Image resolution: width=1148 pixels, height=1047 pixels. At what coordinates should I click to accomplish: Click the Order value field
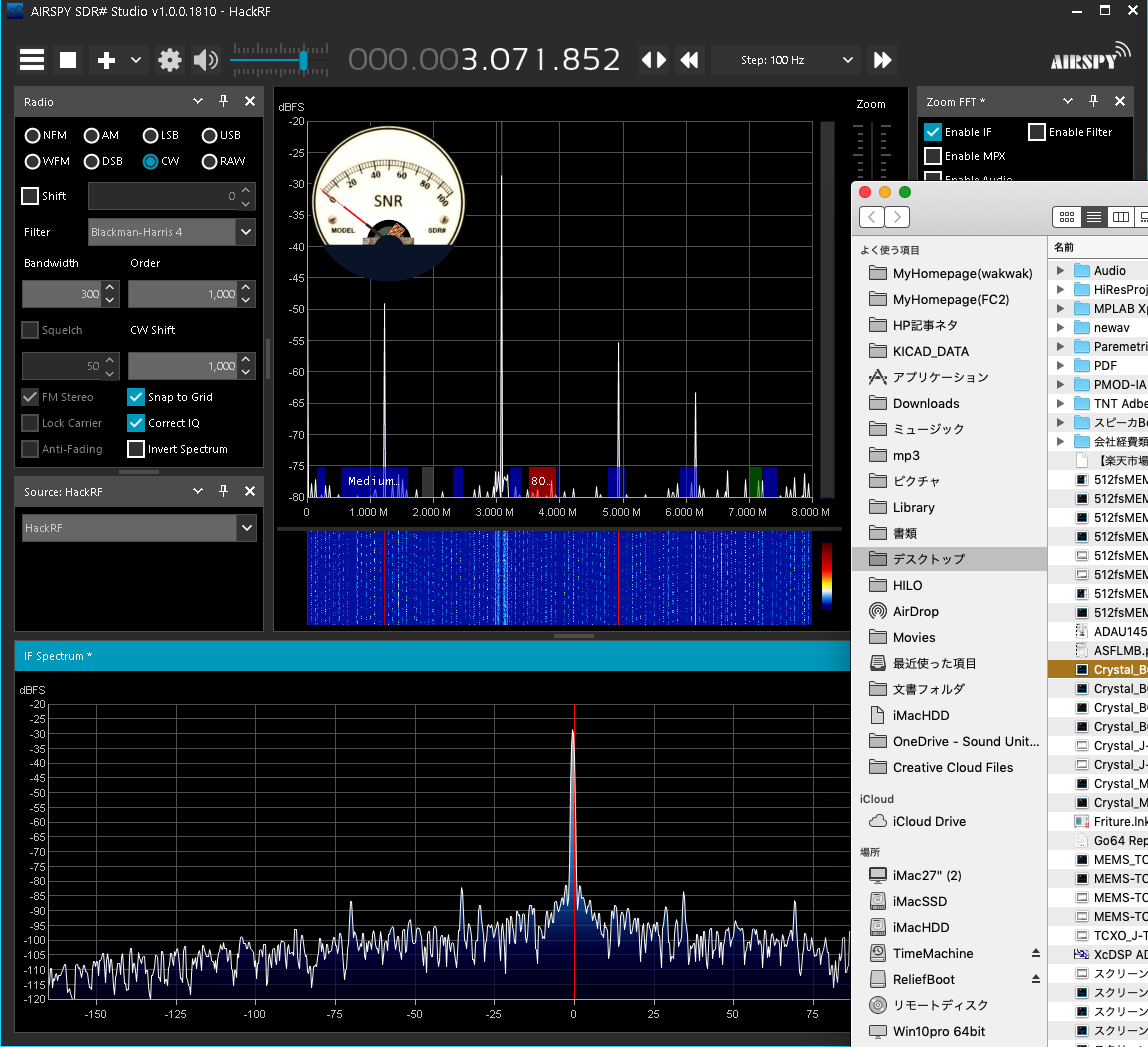click(182, 294)
